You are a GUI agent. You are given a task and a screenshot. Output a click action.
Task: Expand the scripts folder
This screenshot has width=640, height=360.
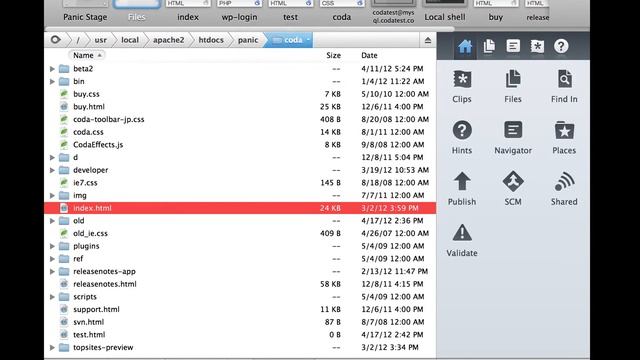pos(52,296)
